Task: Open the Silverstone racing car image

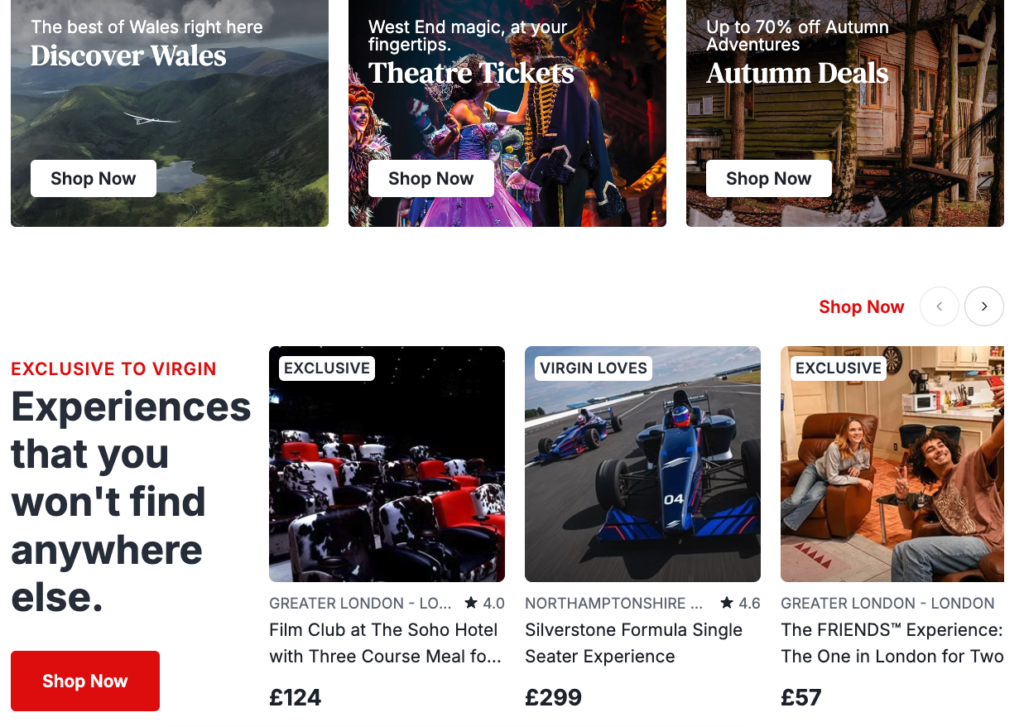Action: tap(643, 464)
